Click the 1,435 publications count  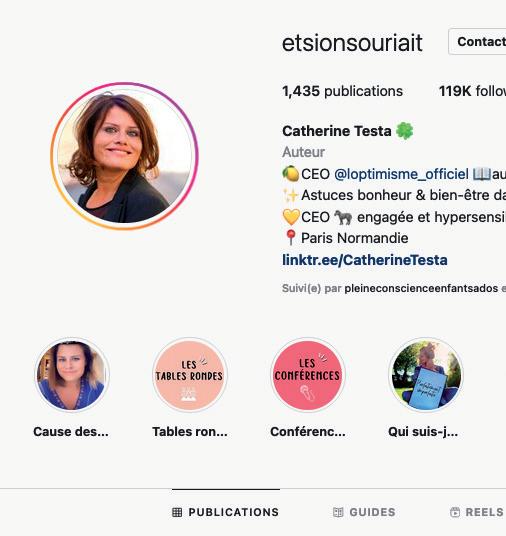[x=342, y=91]
